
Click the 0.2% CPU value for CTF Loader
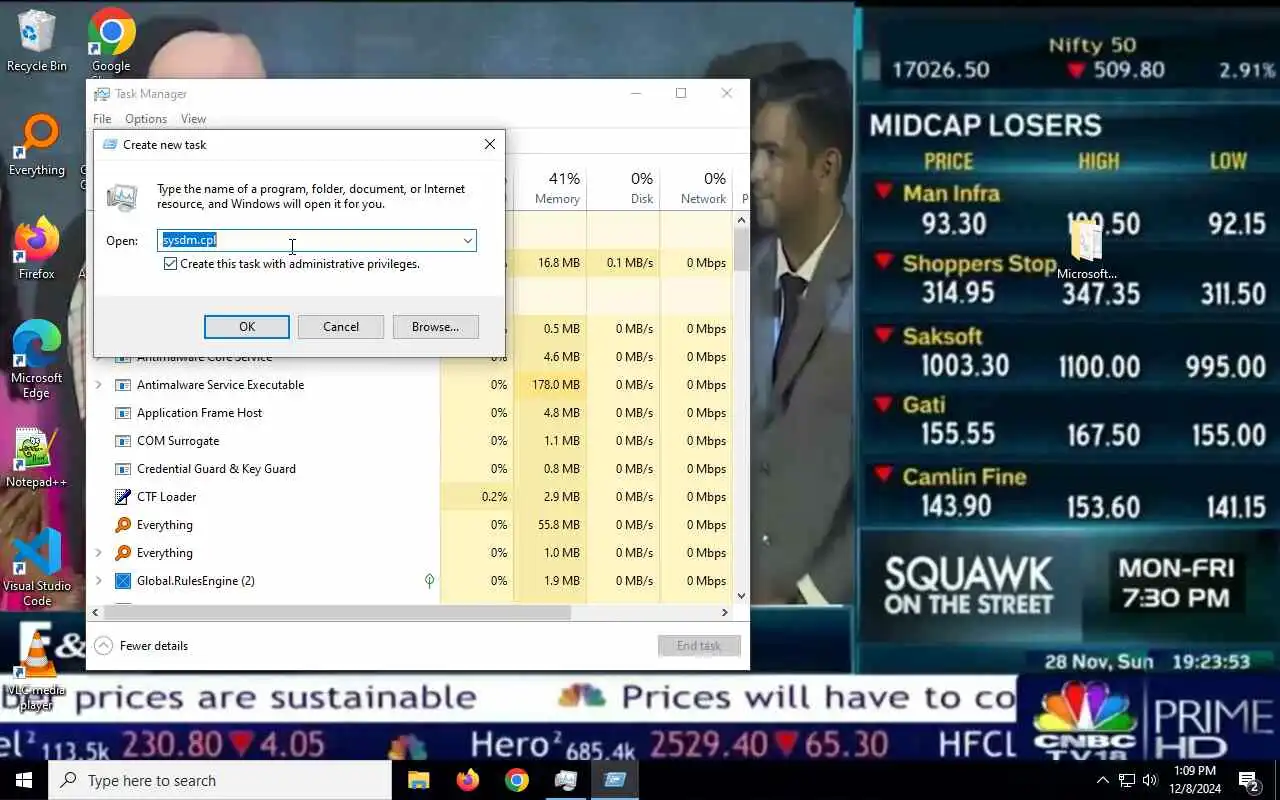coord(494,497)
